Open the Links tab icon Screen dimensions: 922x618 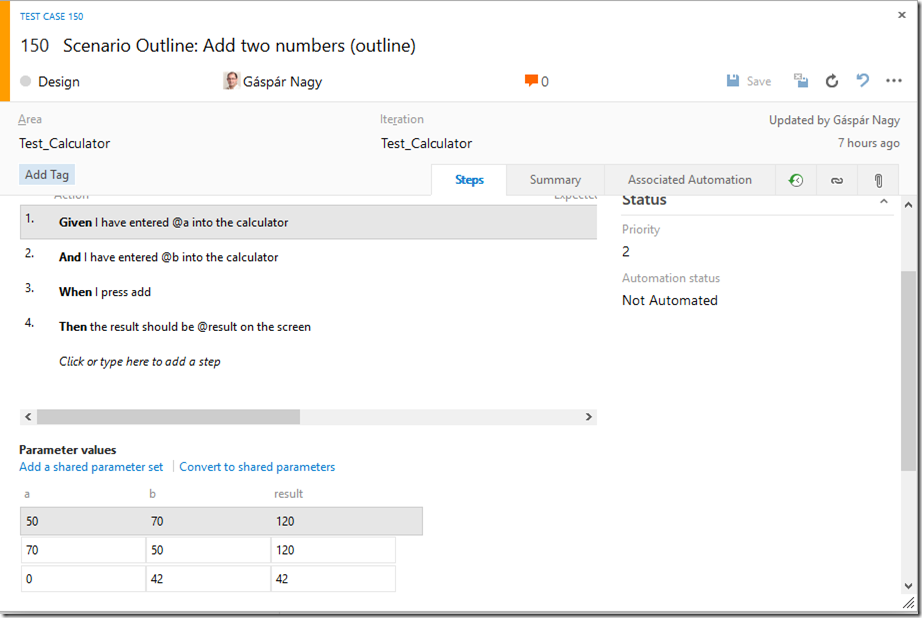click(837, 181)
